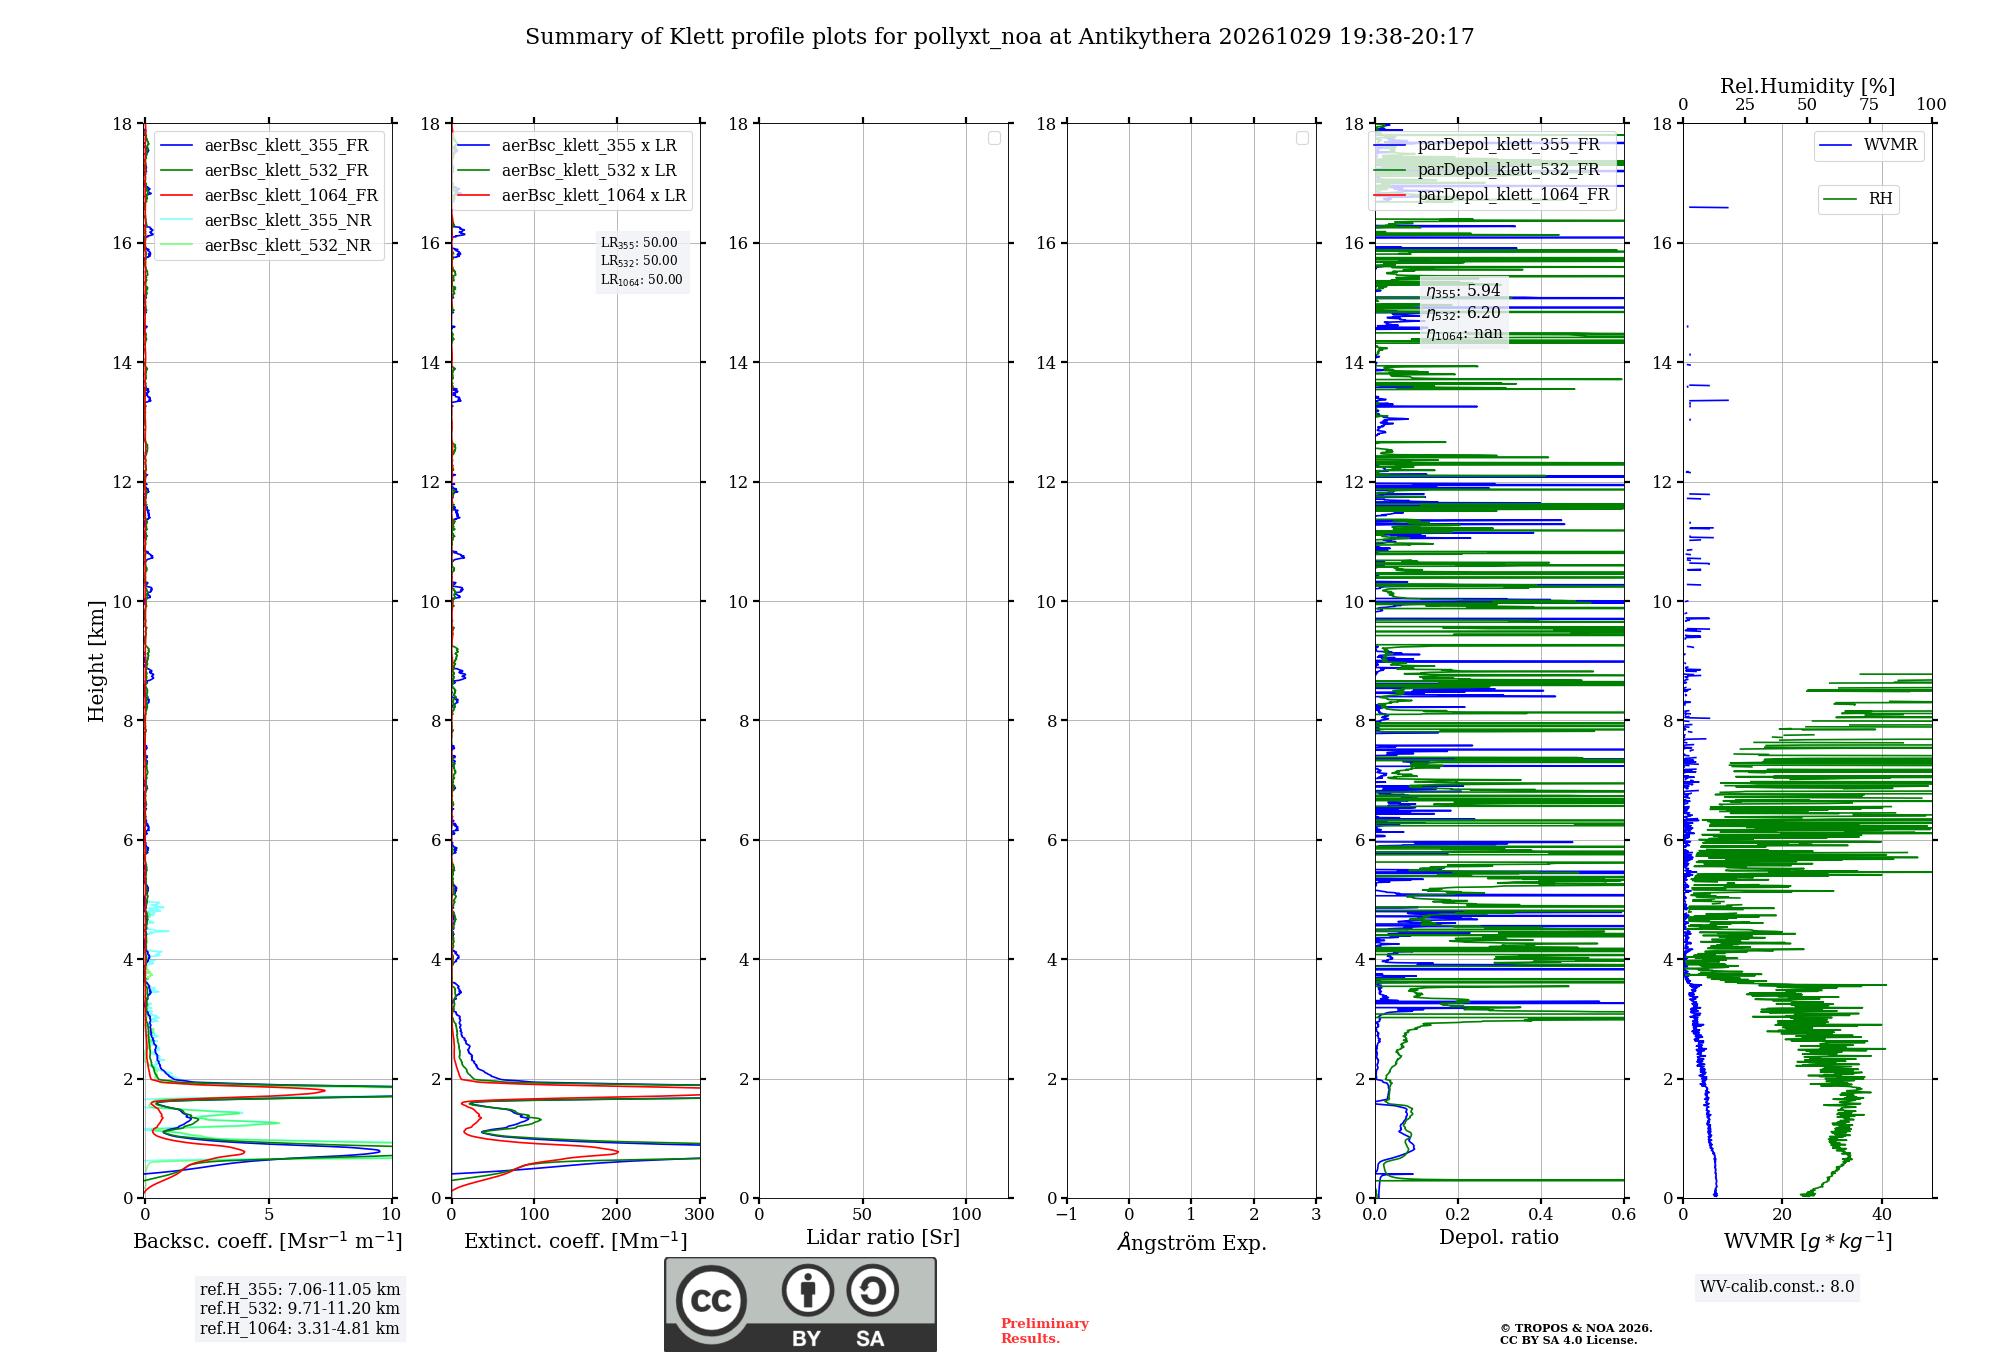Click the parDepol_klett_1064_FR legend entry

pyautogui.click(x=1492, y=195)
